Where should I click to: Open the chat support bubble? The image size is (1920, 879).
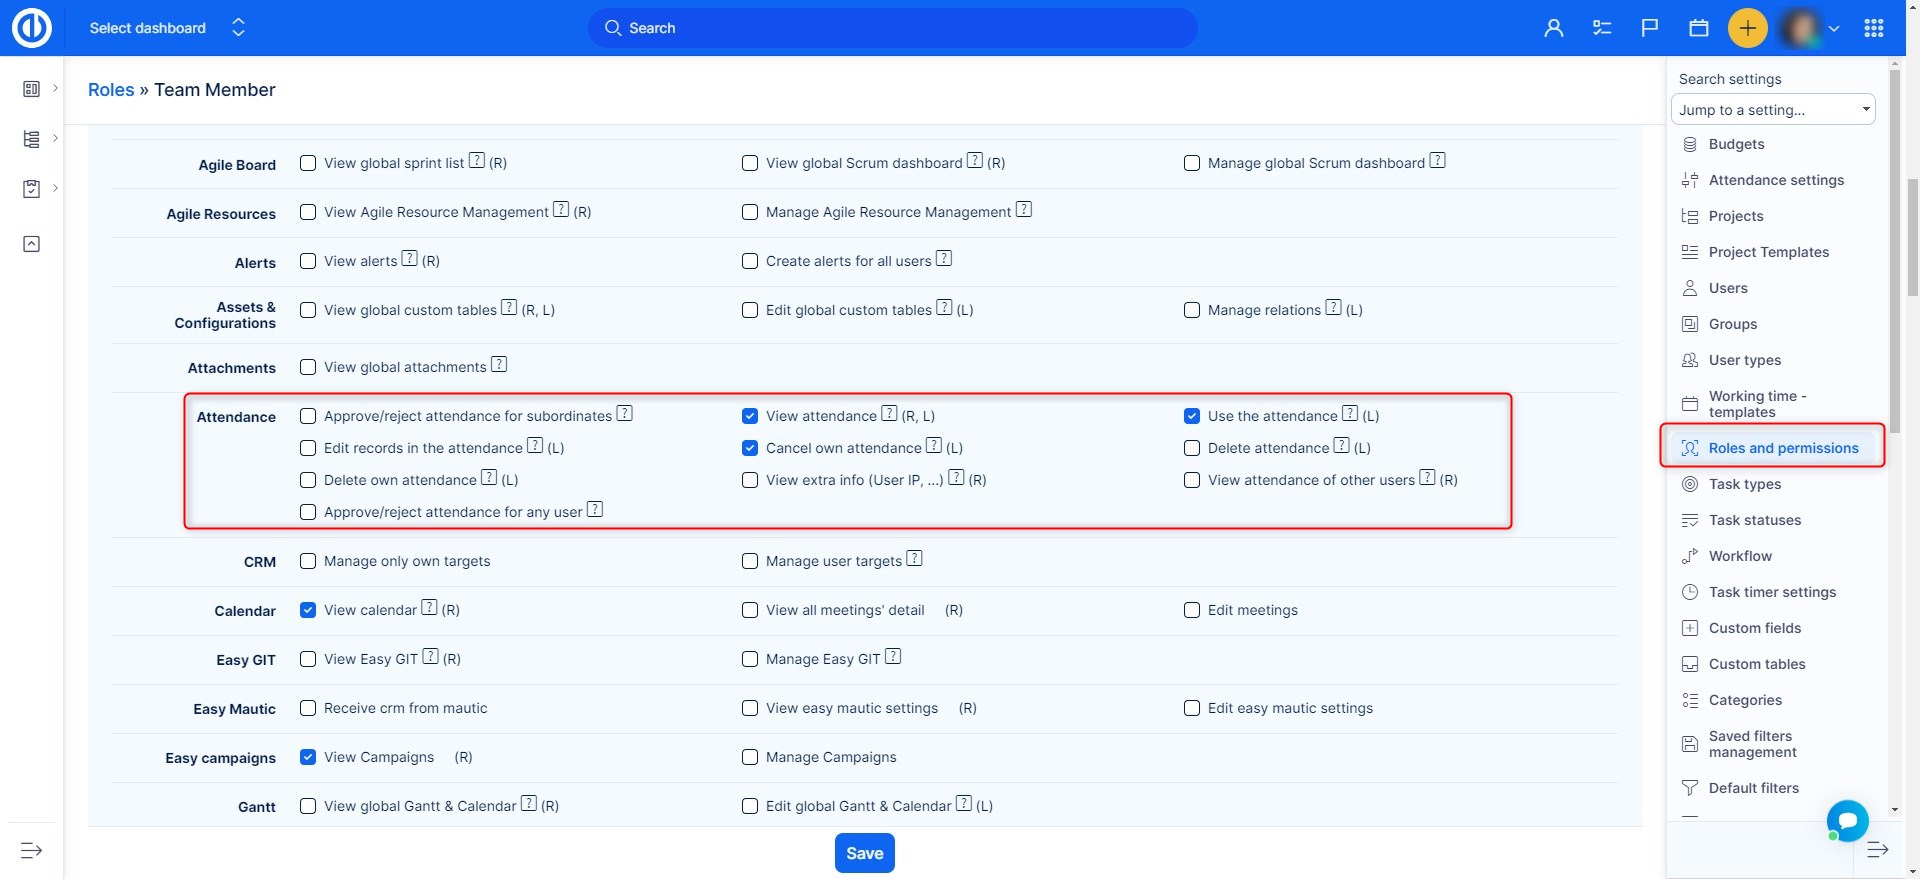(1847, 821)
